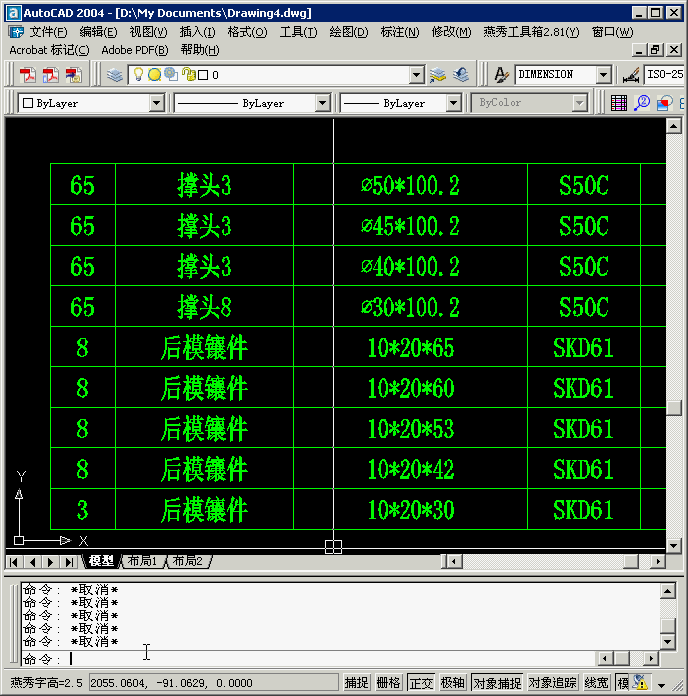Screen dimensions: 688x696
Task: Click the 模 model/paper status button
Action: tap(622, 683)
